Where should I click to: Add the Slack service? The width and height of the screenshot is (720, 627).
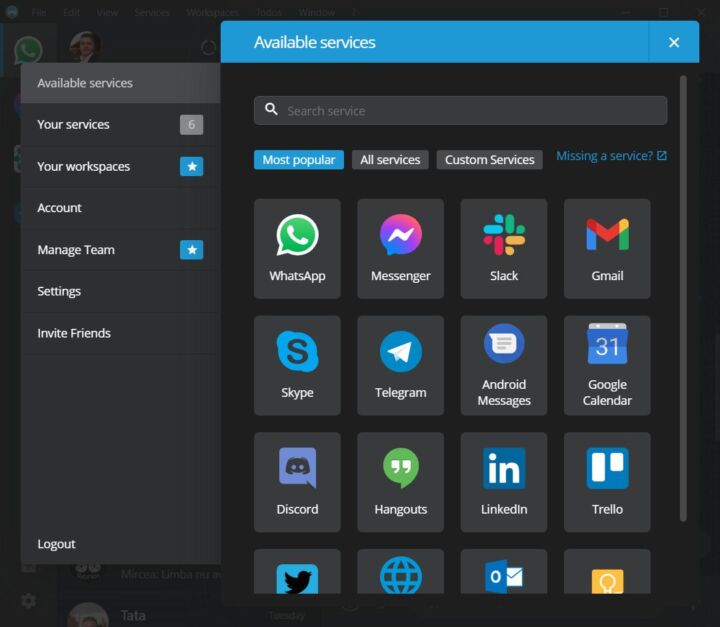pyautogui.click(x=504, y=249)
